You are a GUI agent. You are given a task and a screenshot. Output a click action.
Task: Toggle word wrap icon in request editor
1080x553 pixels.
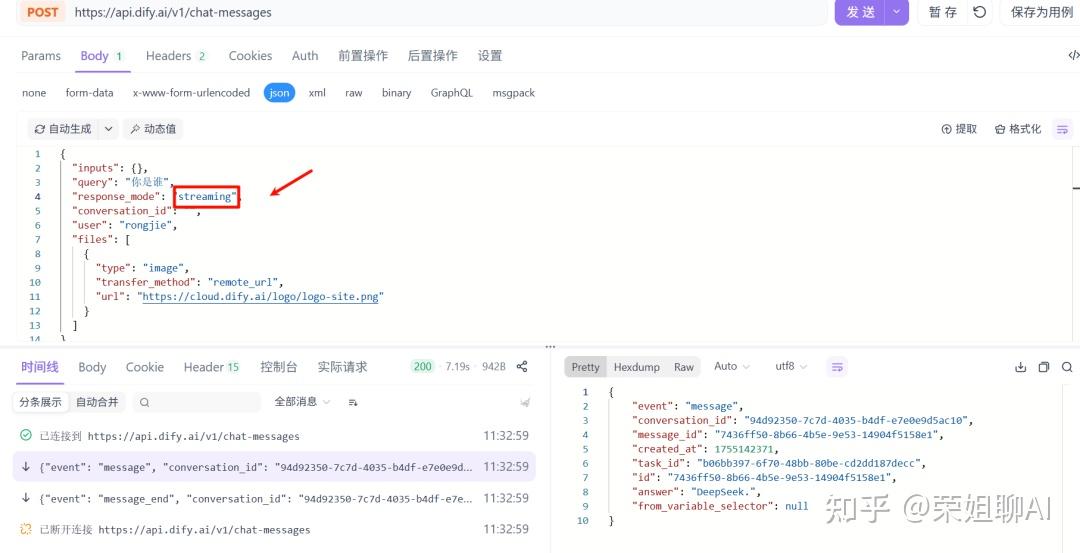tap(1063, 129)
